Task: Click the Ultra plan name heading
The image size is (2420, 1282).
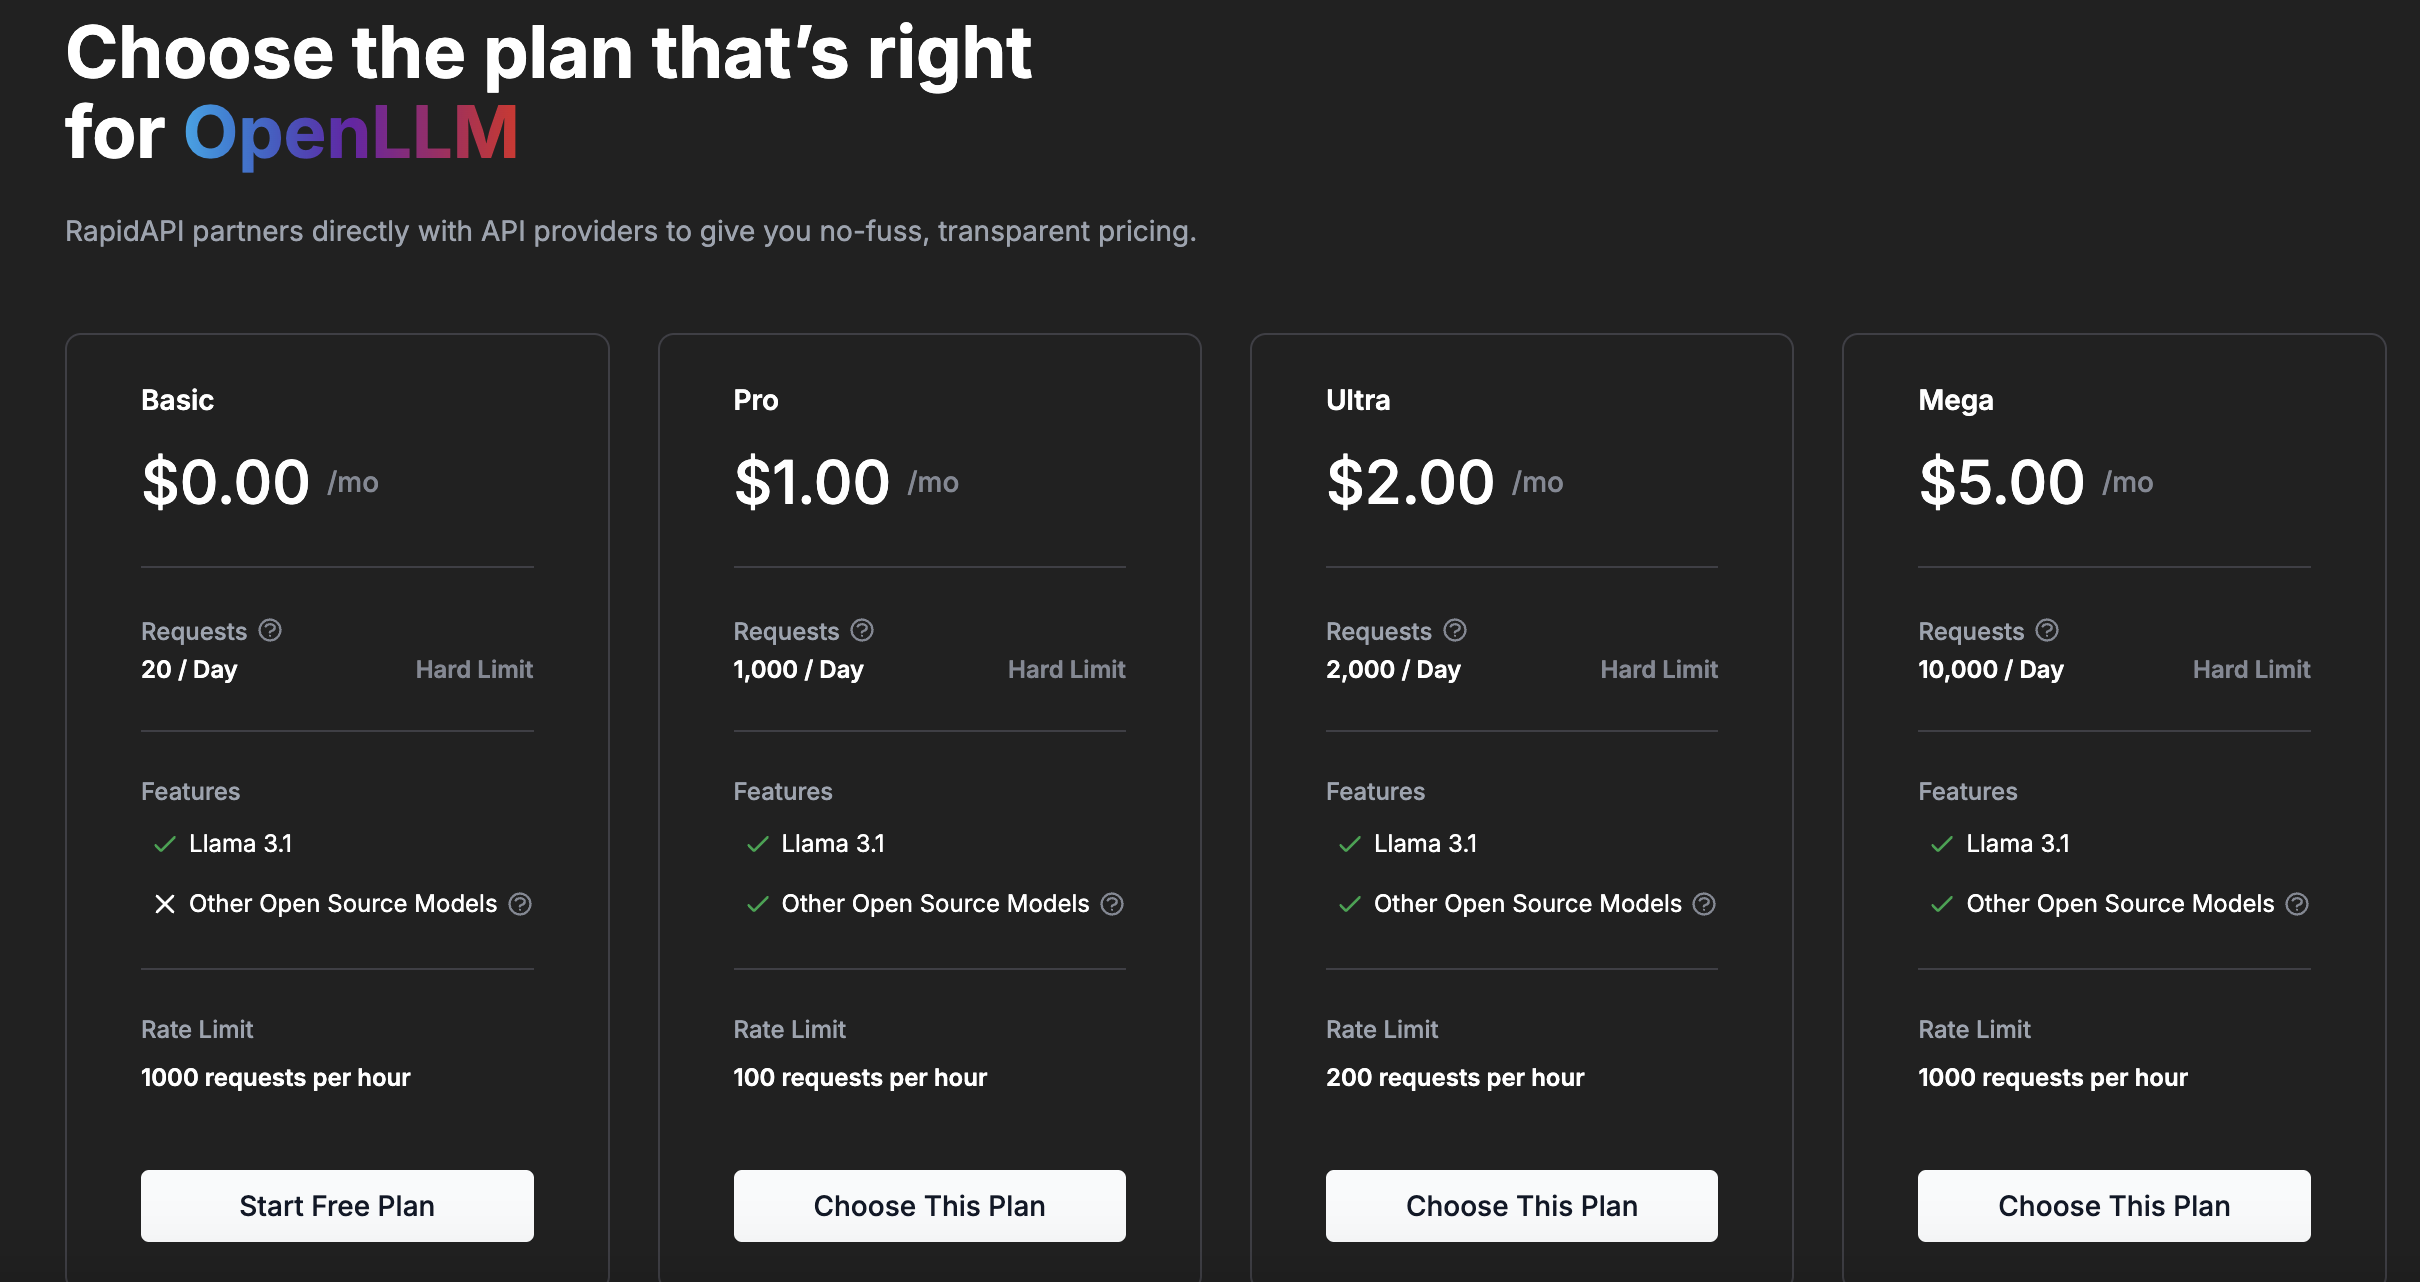Action: [x=1357, y=400]
